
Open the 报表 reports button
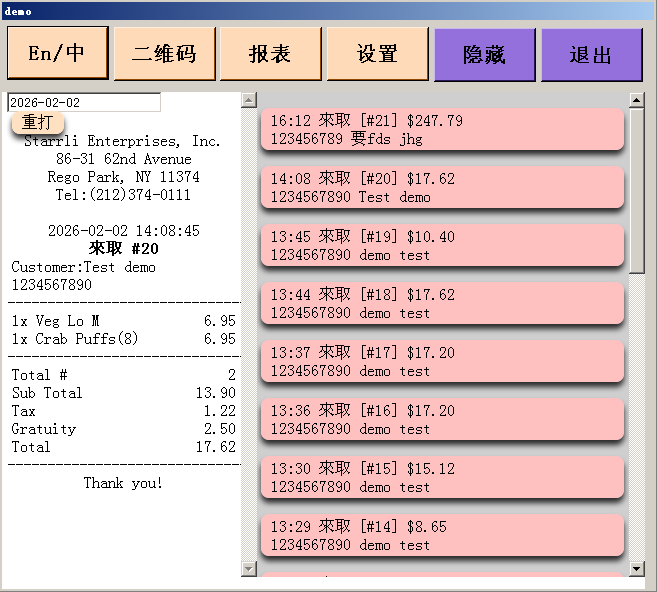270,54
